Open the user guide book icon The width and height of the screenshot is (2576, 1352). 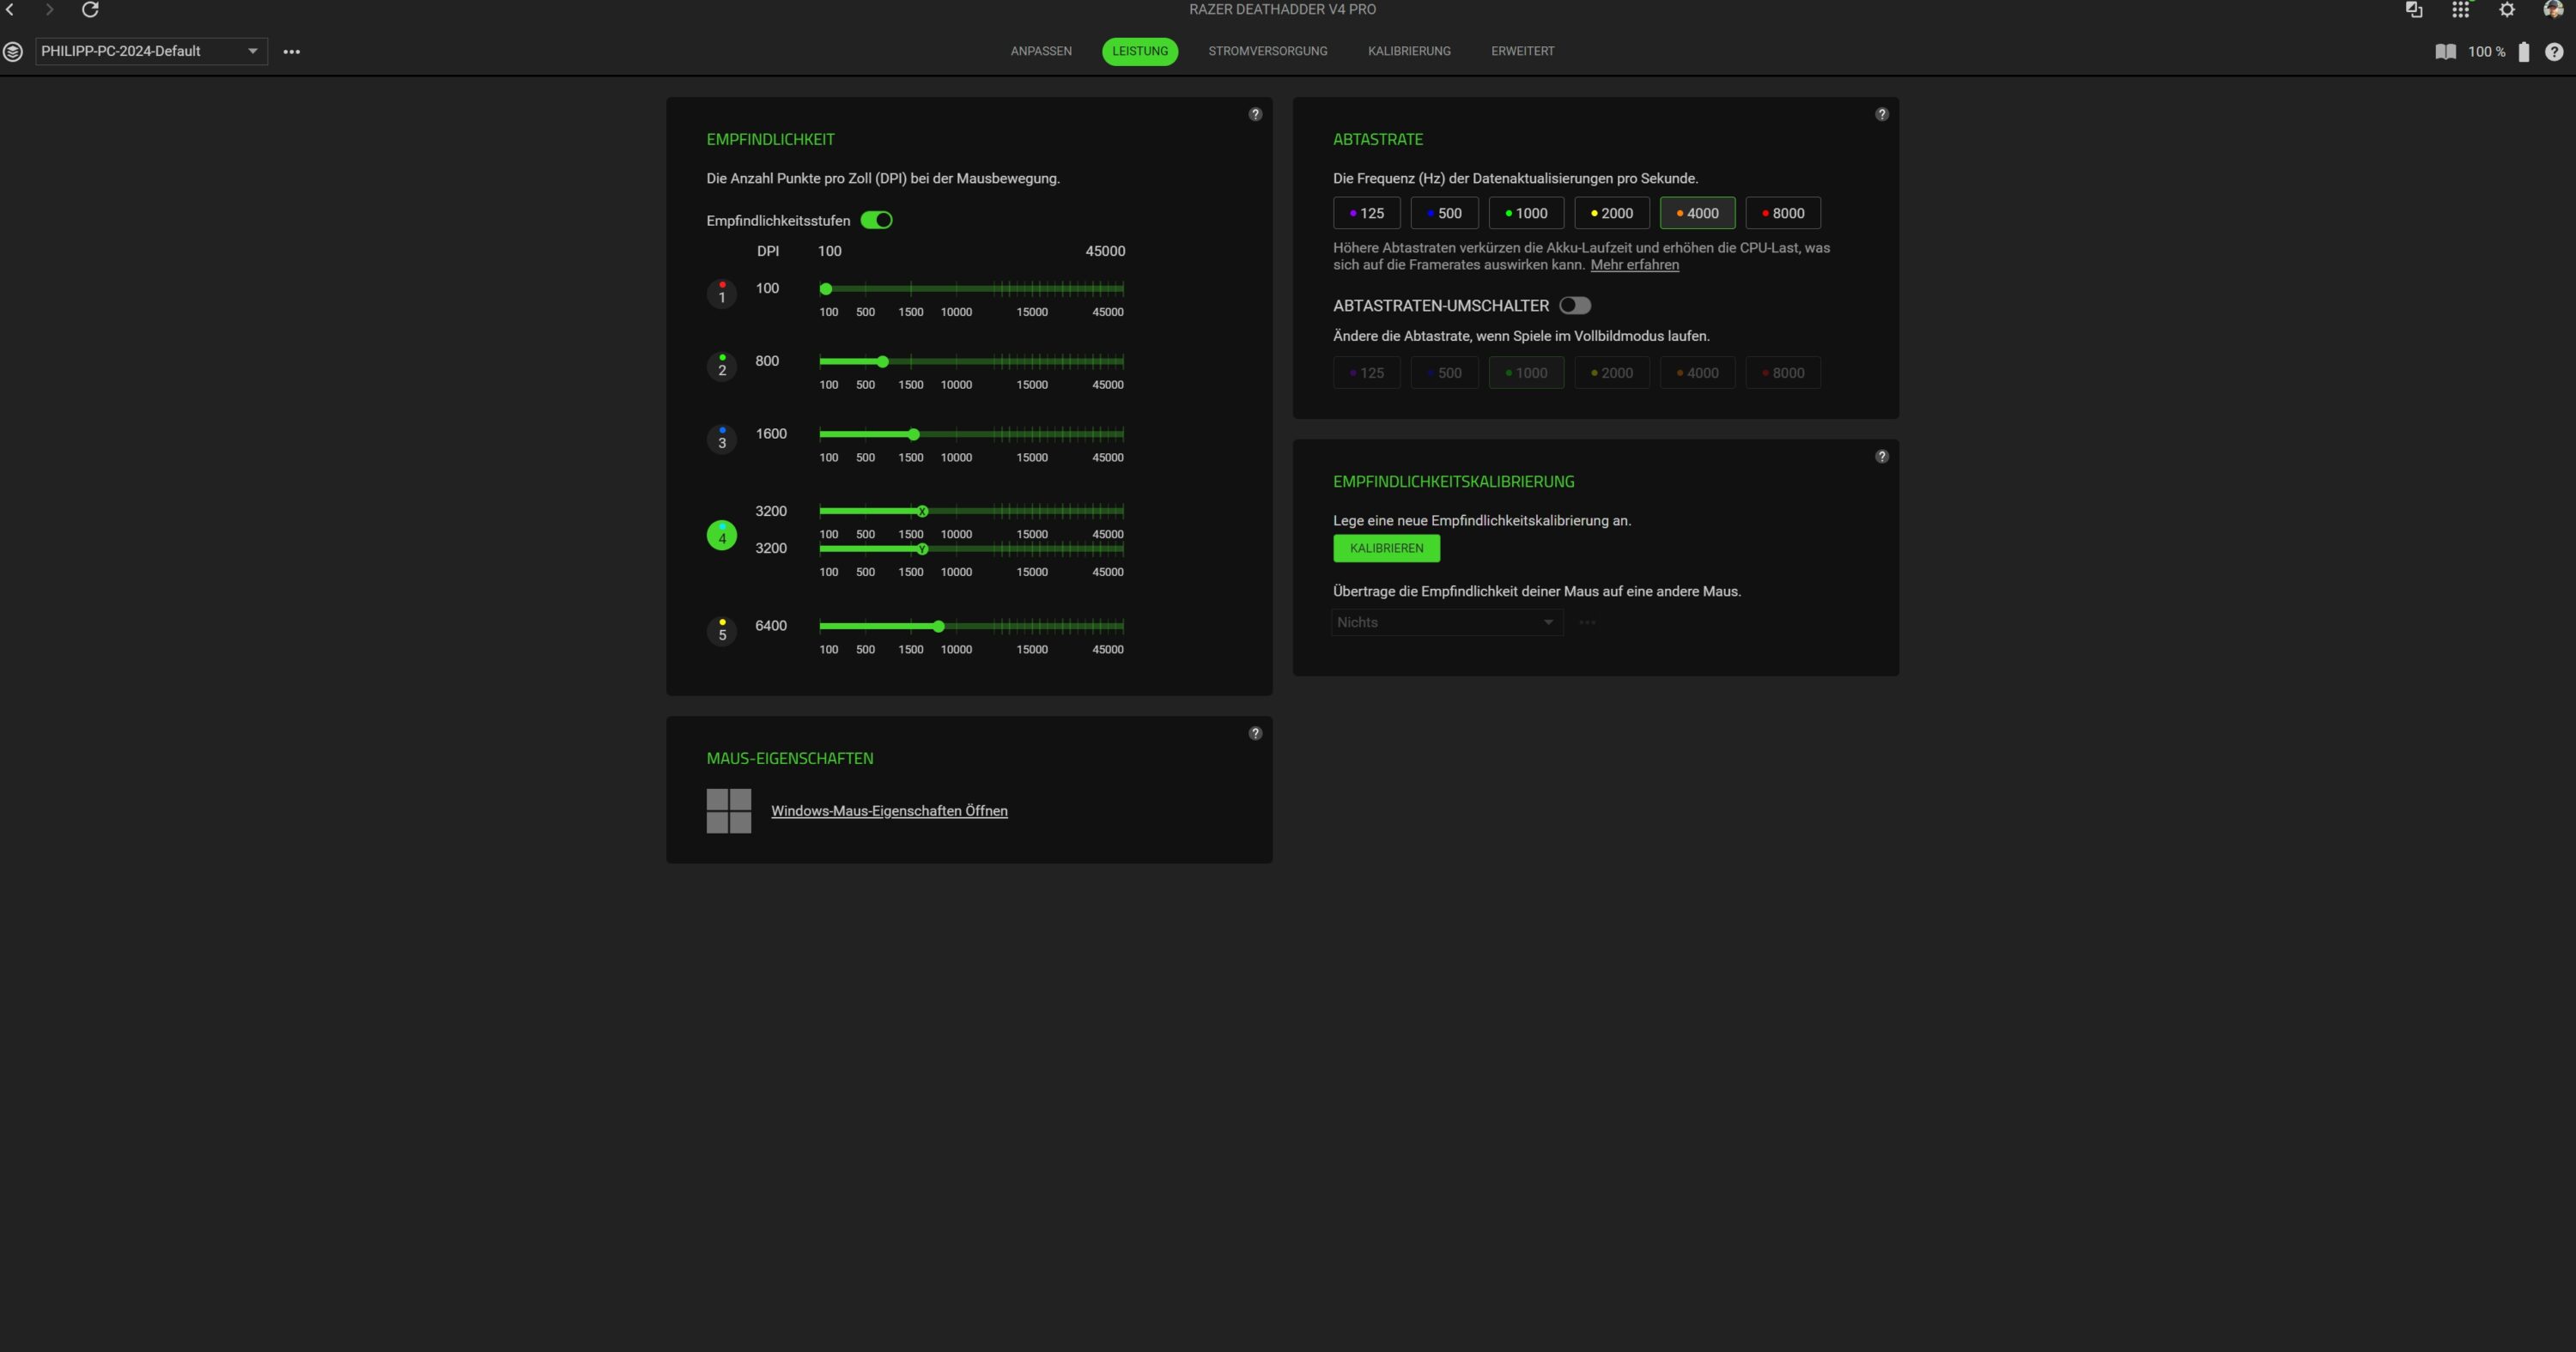coord(2445,52)
